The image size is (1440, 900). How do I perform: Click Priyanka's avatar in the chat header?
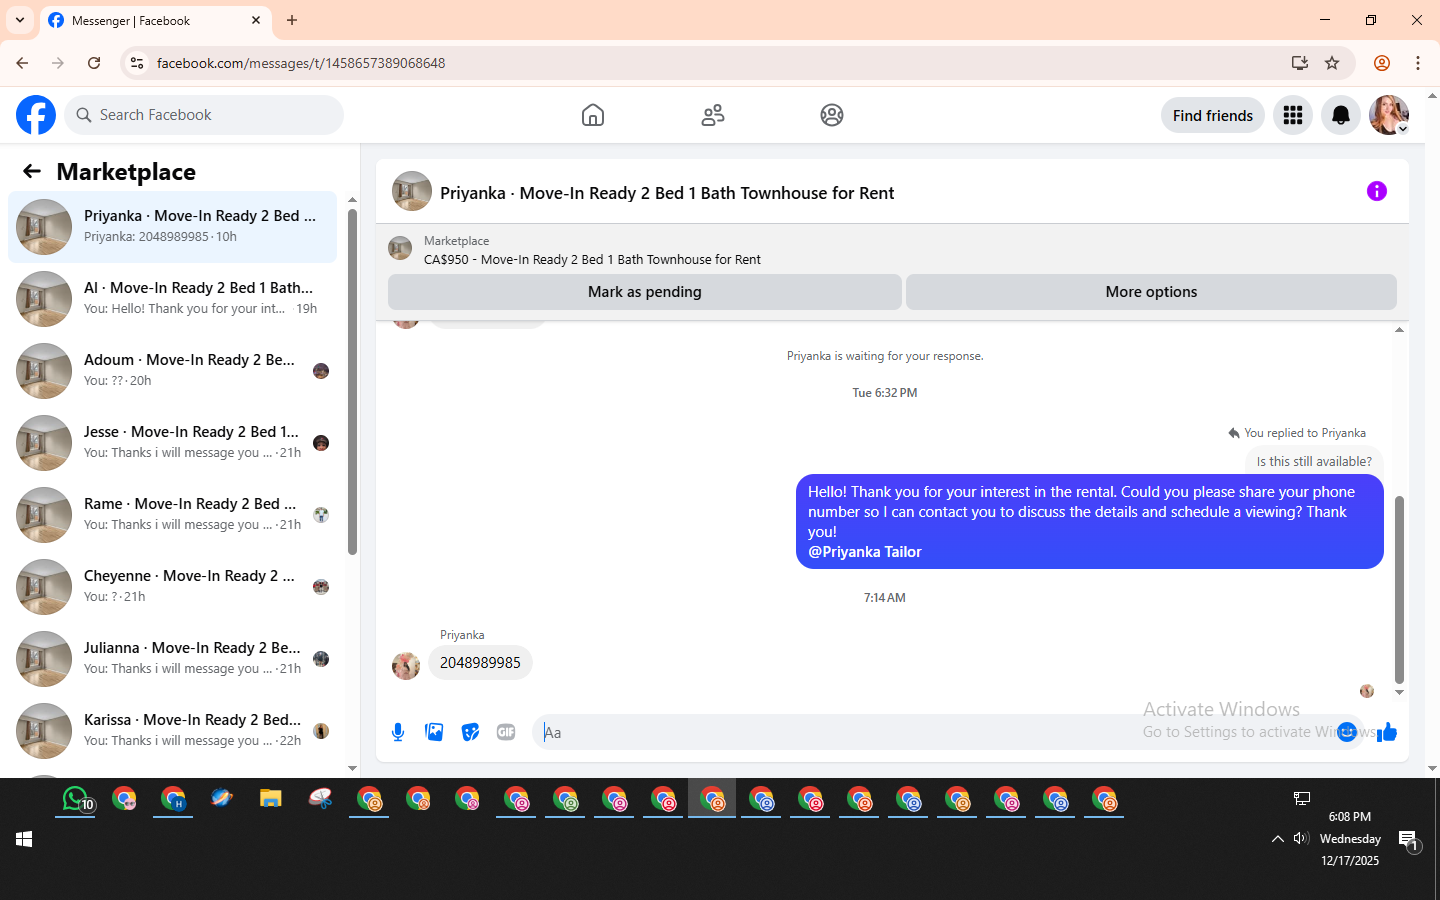point(412,191)
